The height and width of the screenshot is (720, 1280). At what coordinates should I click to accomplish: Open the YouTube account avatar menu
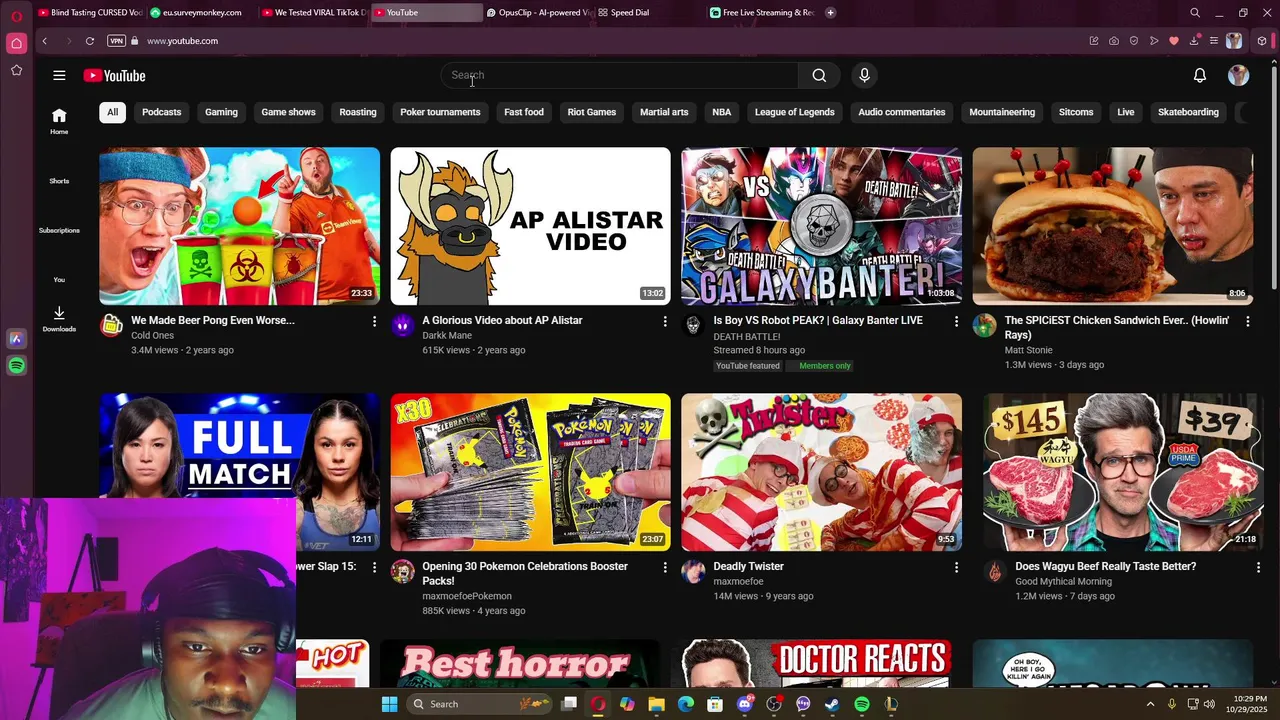pos(1238,75)
